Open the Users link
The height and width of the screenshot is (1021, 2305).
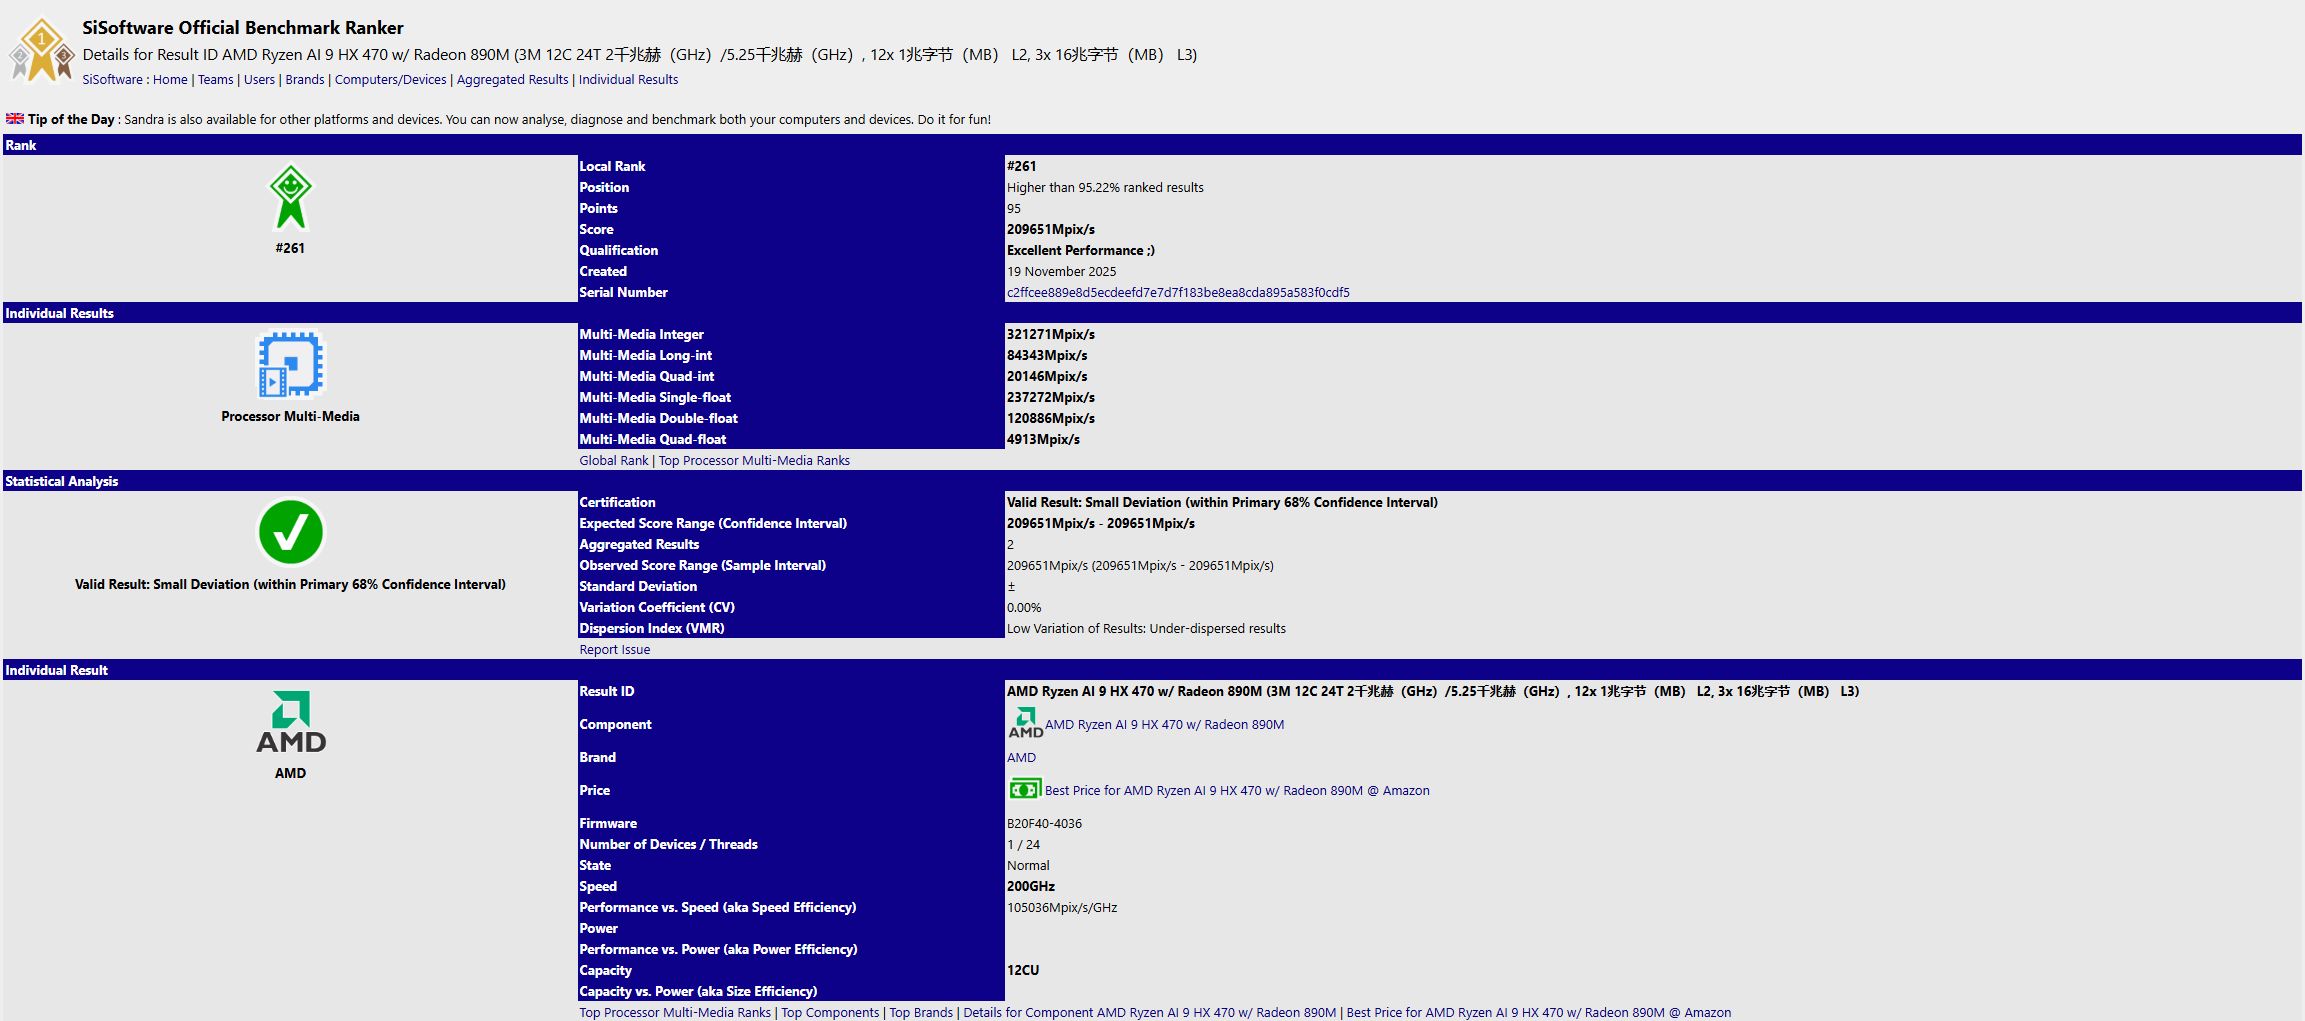pyautogui.click(x=258, y=79)
